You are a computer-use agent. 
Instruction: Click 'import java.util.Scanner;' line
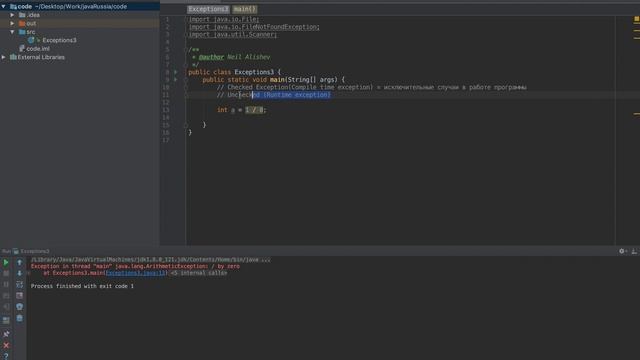(x=233, y=34)
